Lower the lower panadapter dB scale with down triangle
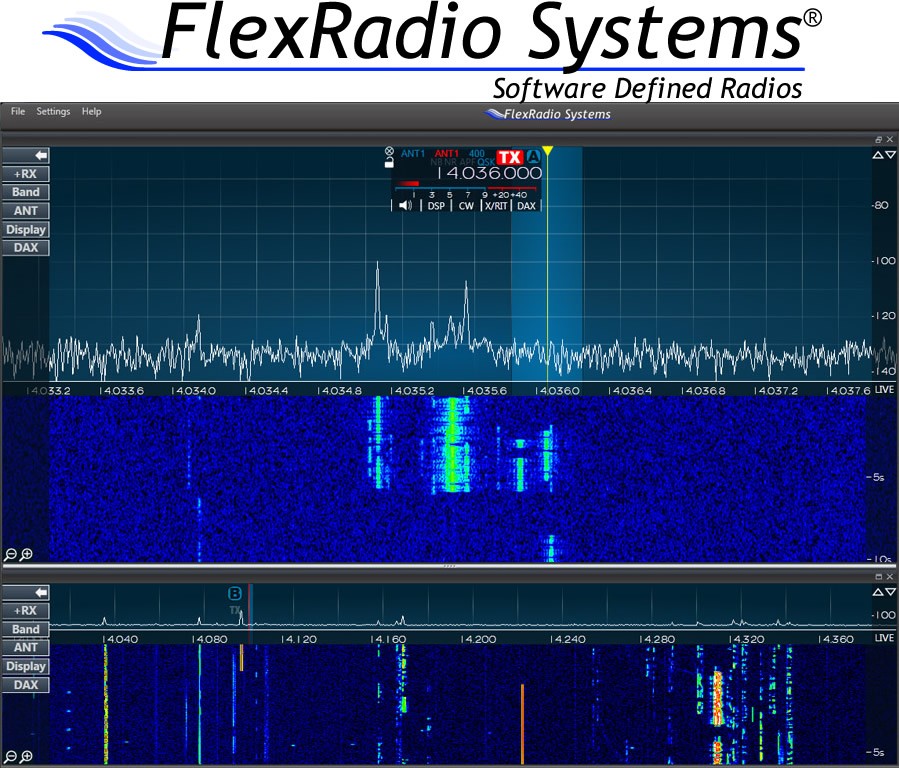 (890, 592)
